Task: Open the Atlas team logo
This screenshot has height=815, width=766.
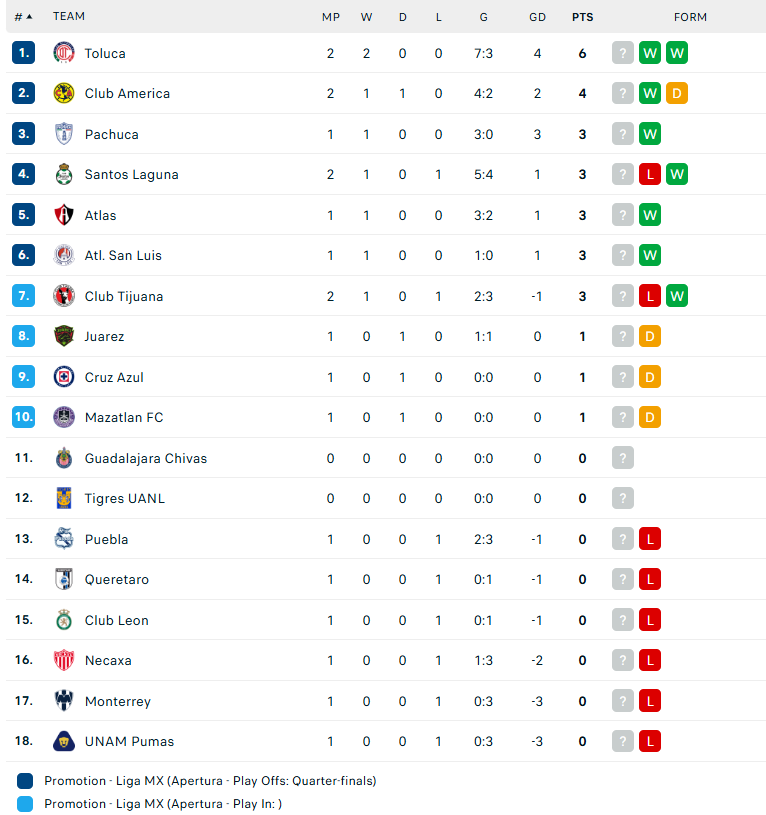Action: (x=64, y=215)
